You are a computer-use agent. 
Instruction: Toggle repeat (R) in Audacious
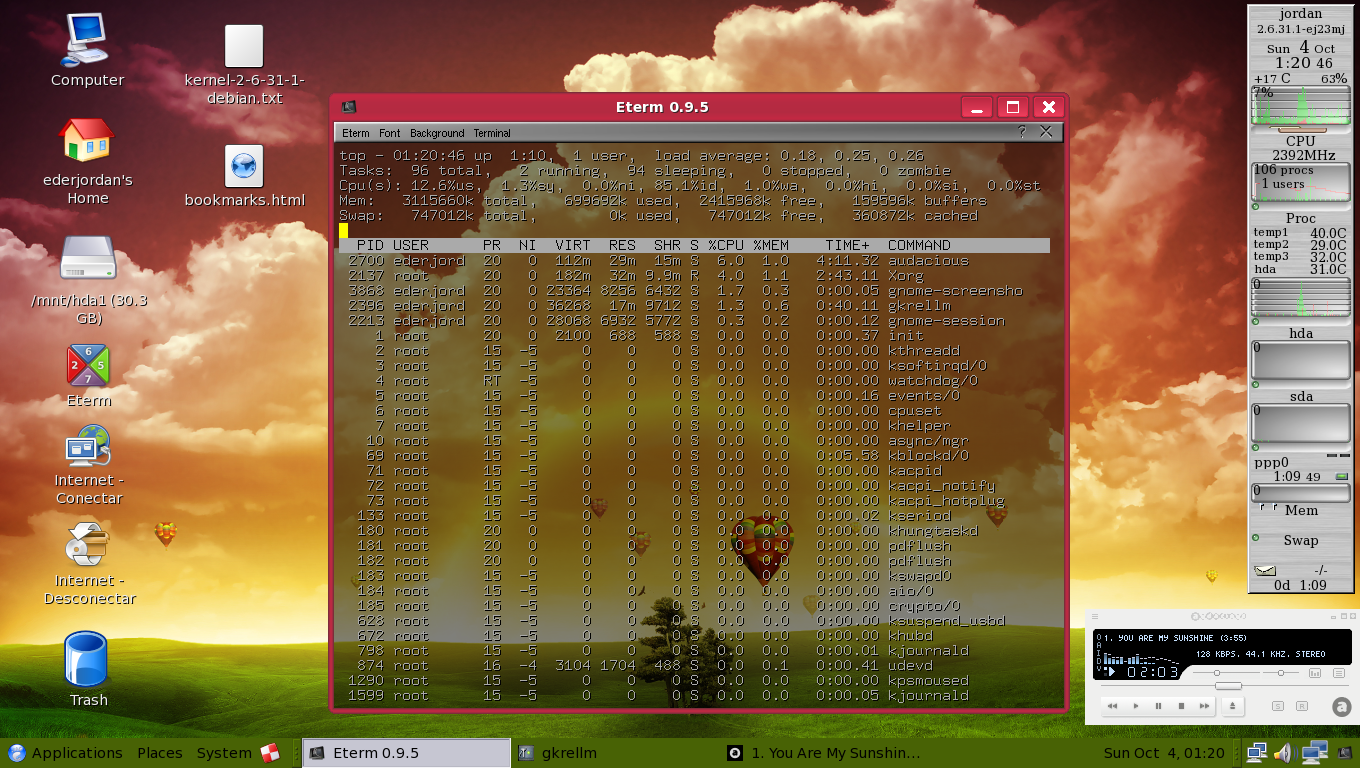[x=1302, y=706]
